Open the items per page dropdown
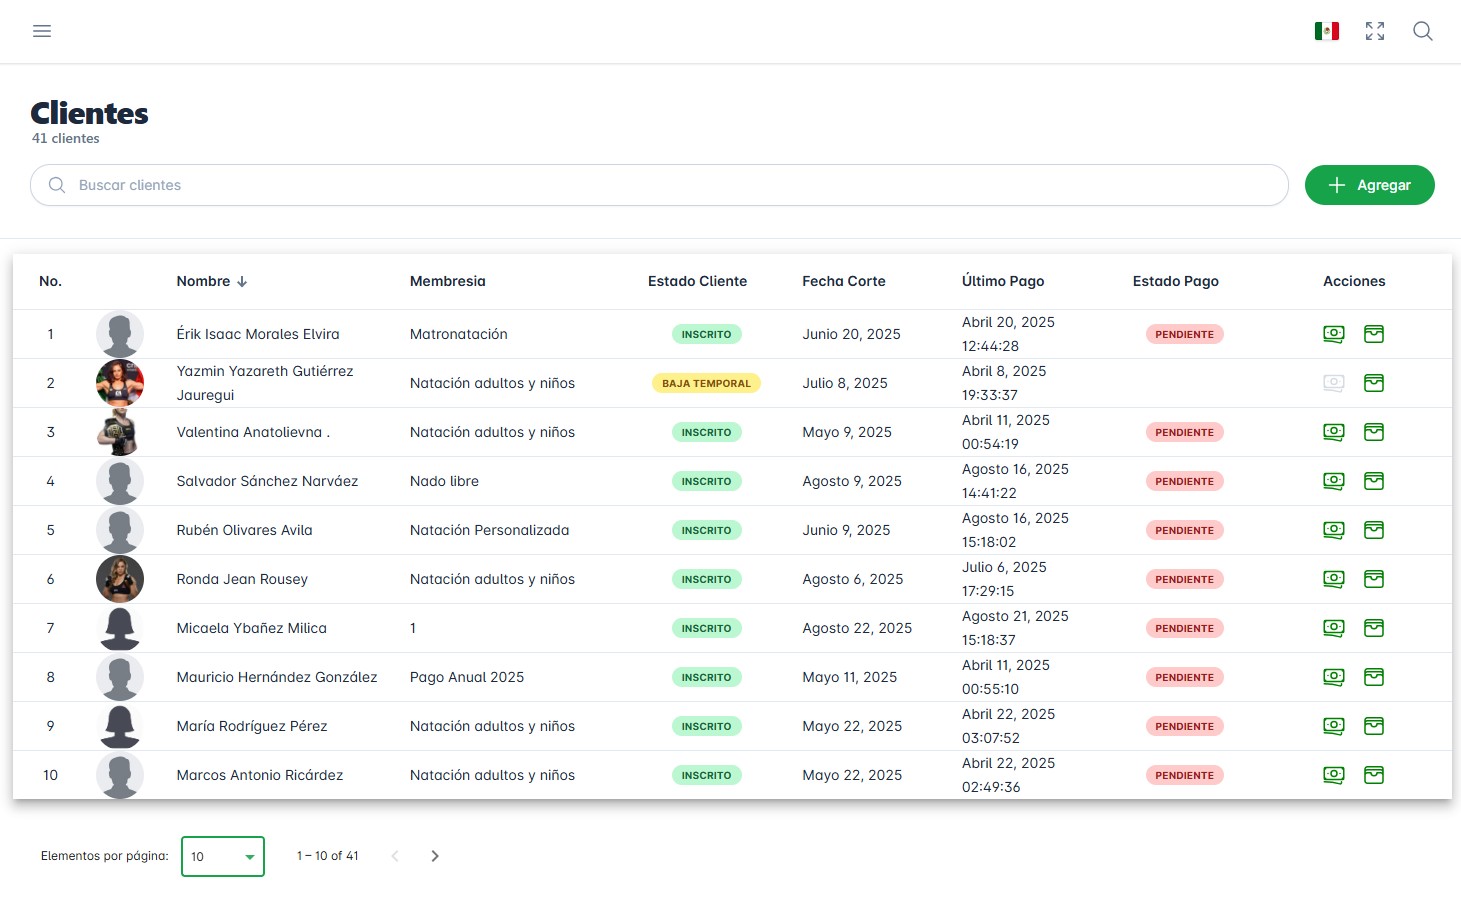This screenshot has width=1461, height=897. tap(223, 856)
